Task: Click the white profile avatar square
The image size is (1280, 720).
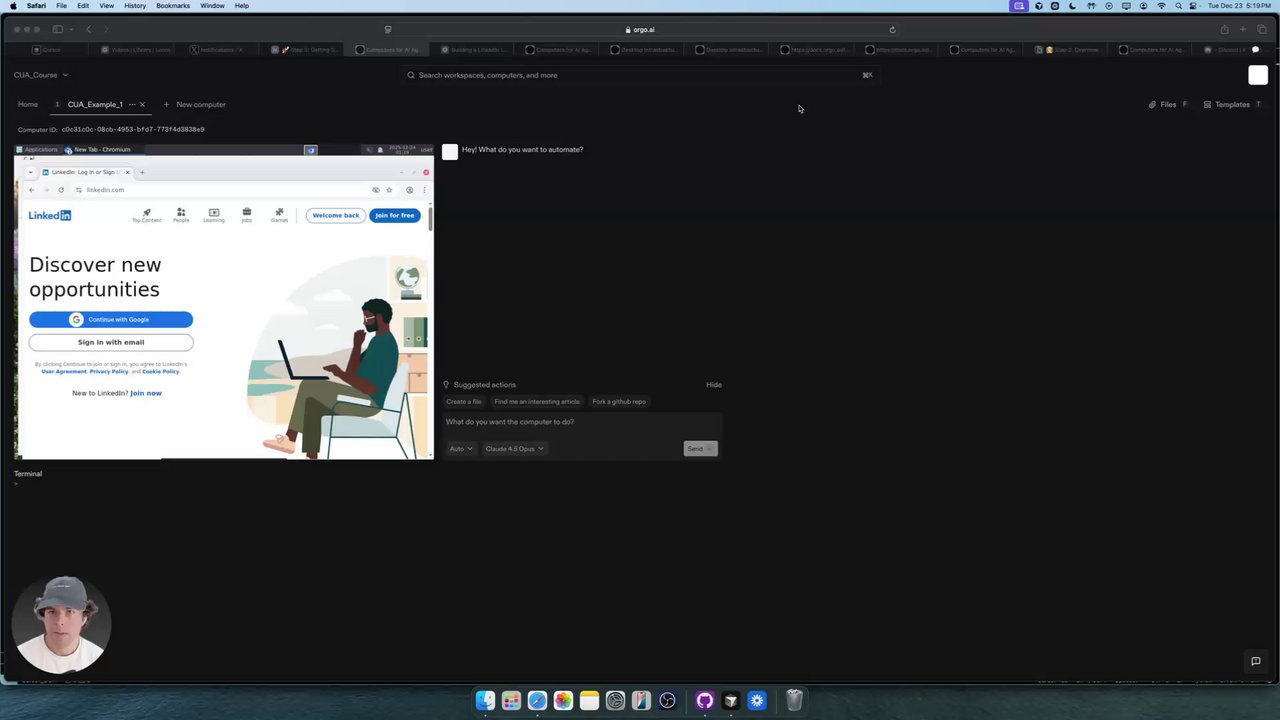Action: (x=1258, y=75)
